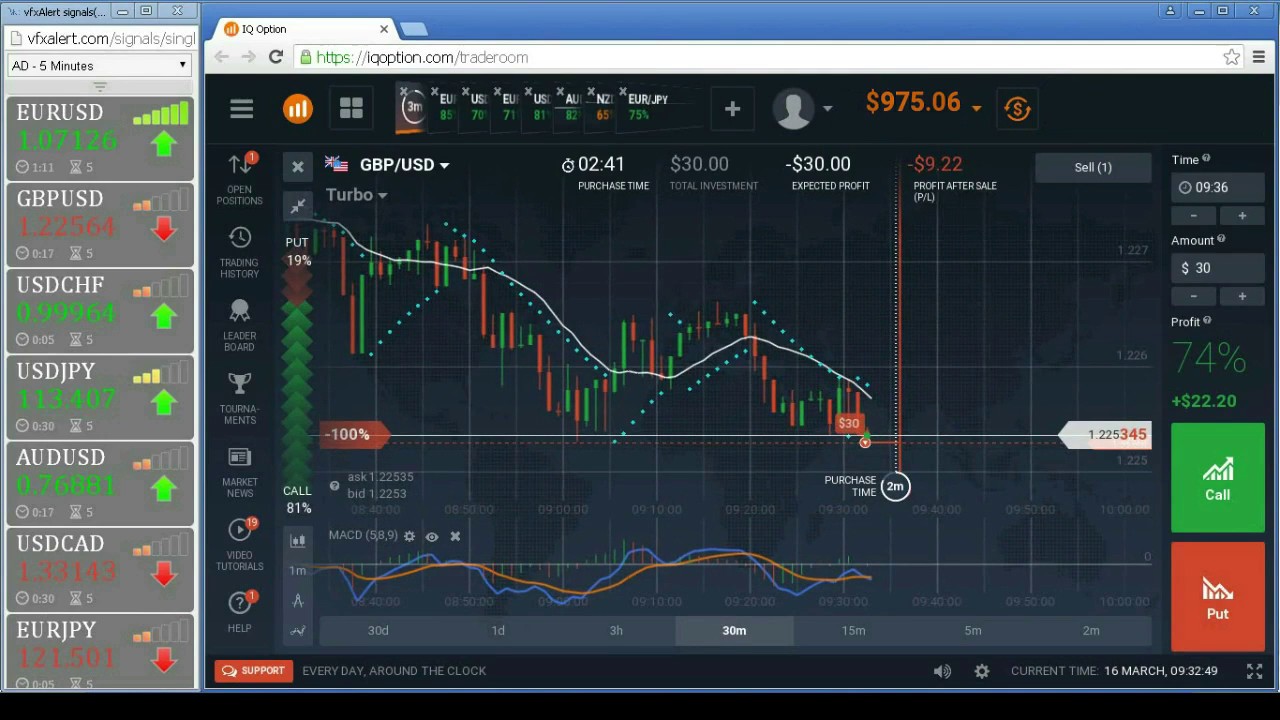Increase the amount with plus
The height and width of the screenshot is (720, 1280).
click(x=1242, y=296)
